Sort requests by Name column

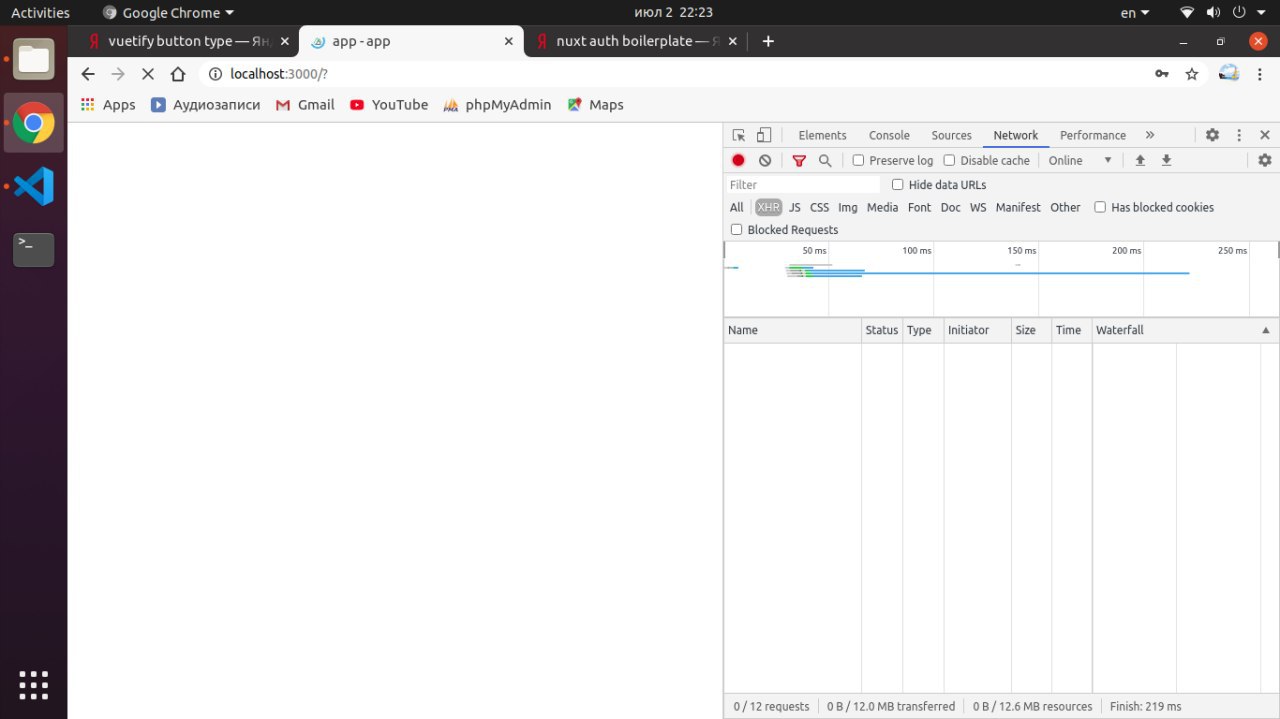[x=792, y=330]
